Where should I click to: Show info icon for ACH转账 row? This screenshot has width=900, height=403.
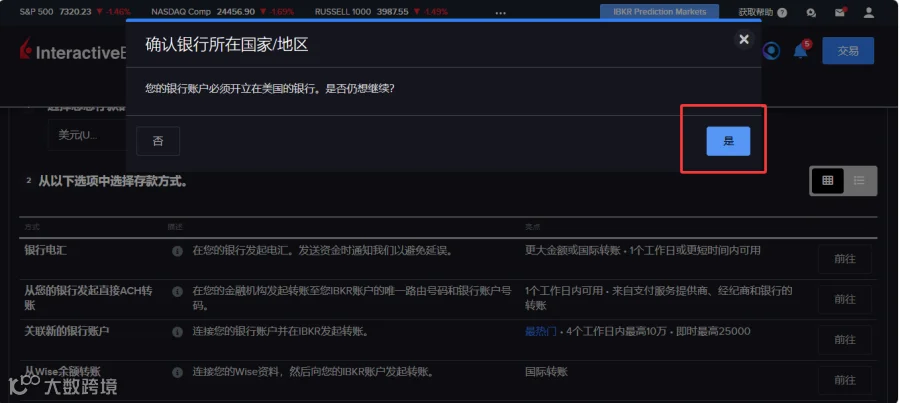point(177,292)
